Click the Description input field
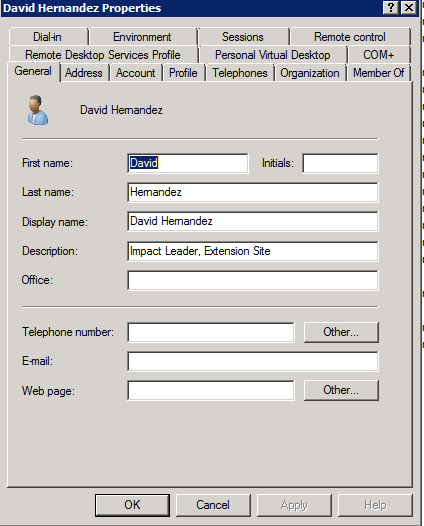 [x=253, y=251]
